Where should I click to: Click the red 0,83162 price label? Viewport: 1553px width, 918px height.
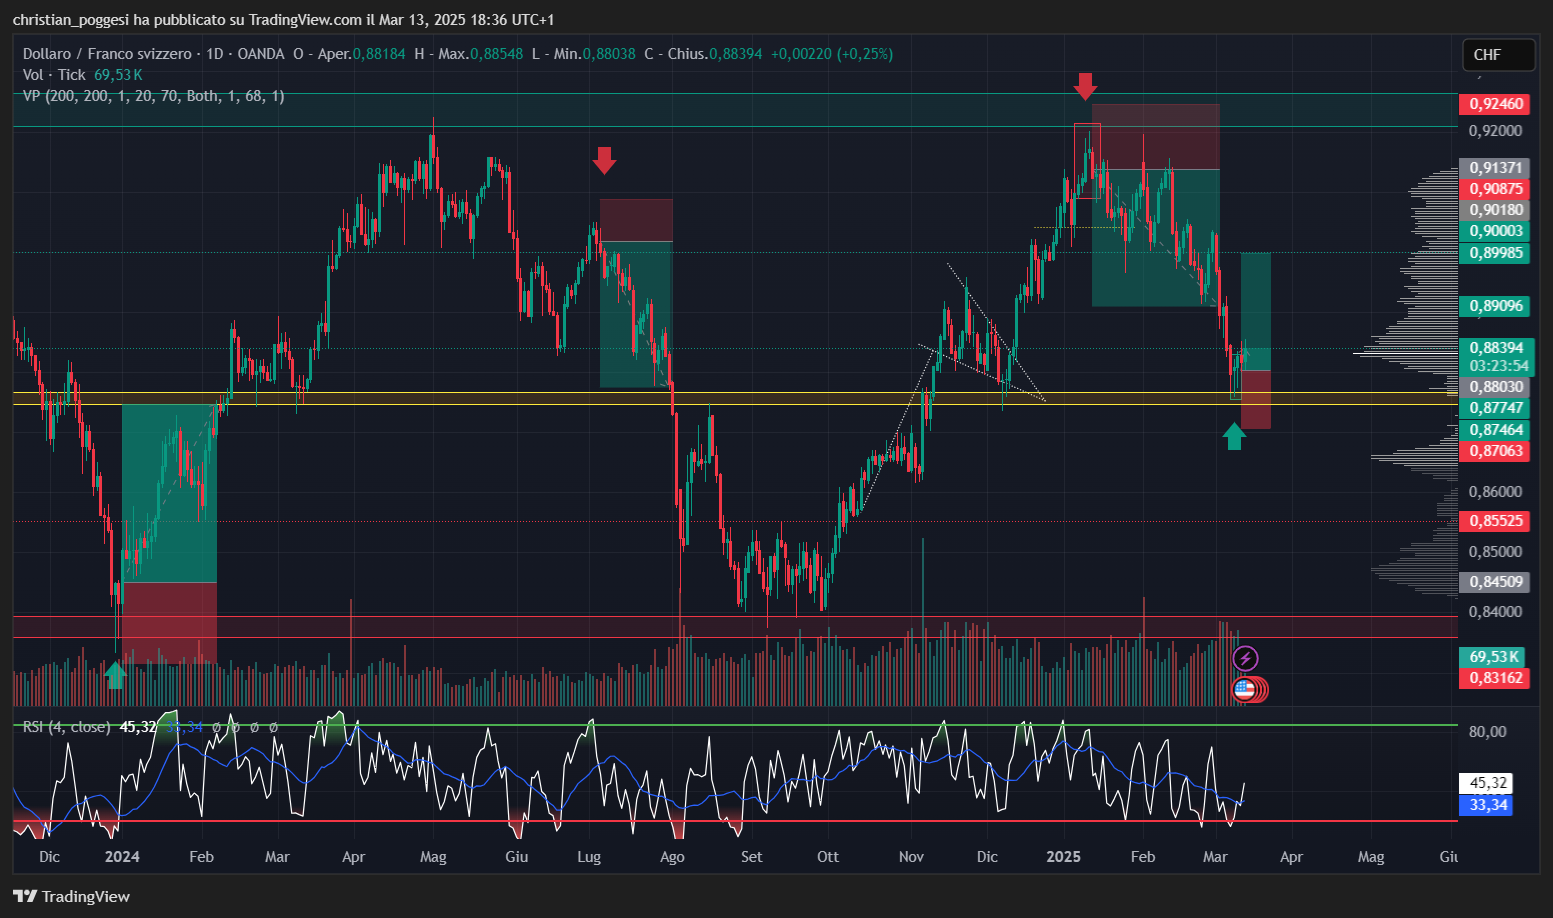point(1496,678)
